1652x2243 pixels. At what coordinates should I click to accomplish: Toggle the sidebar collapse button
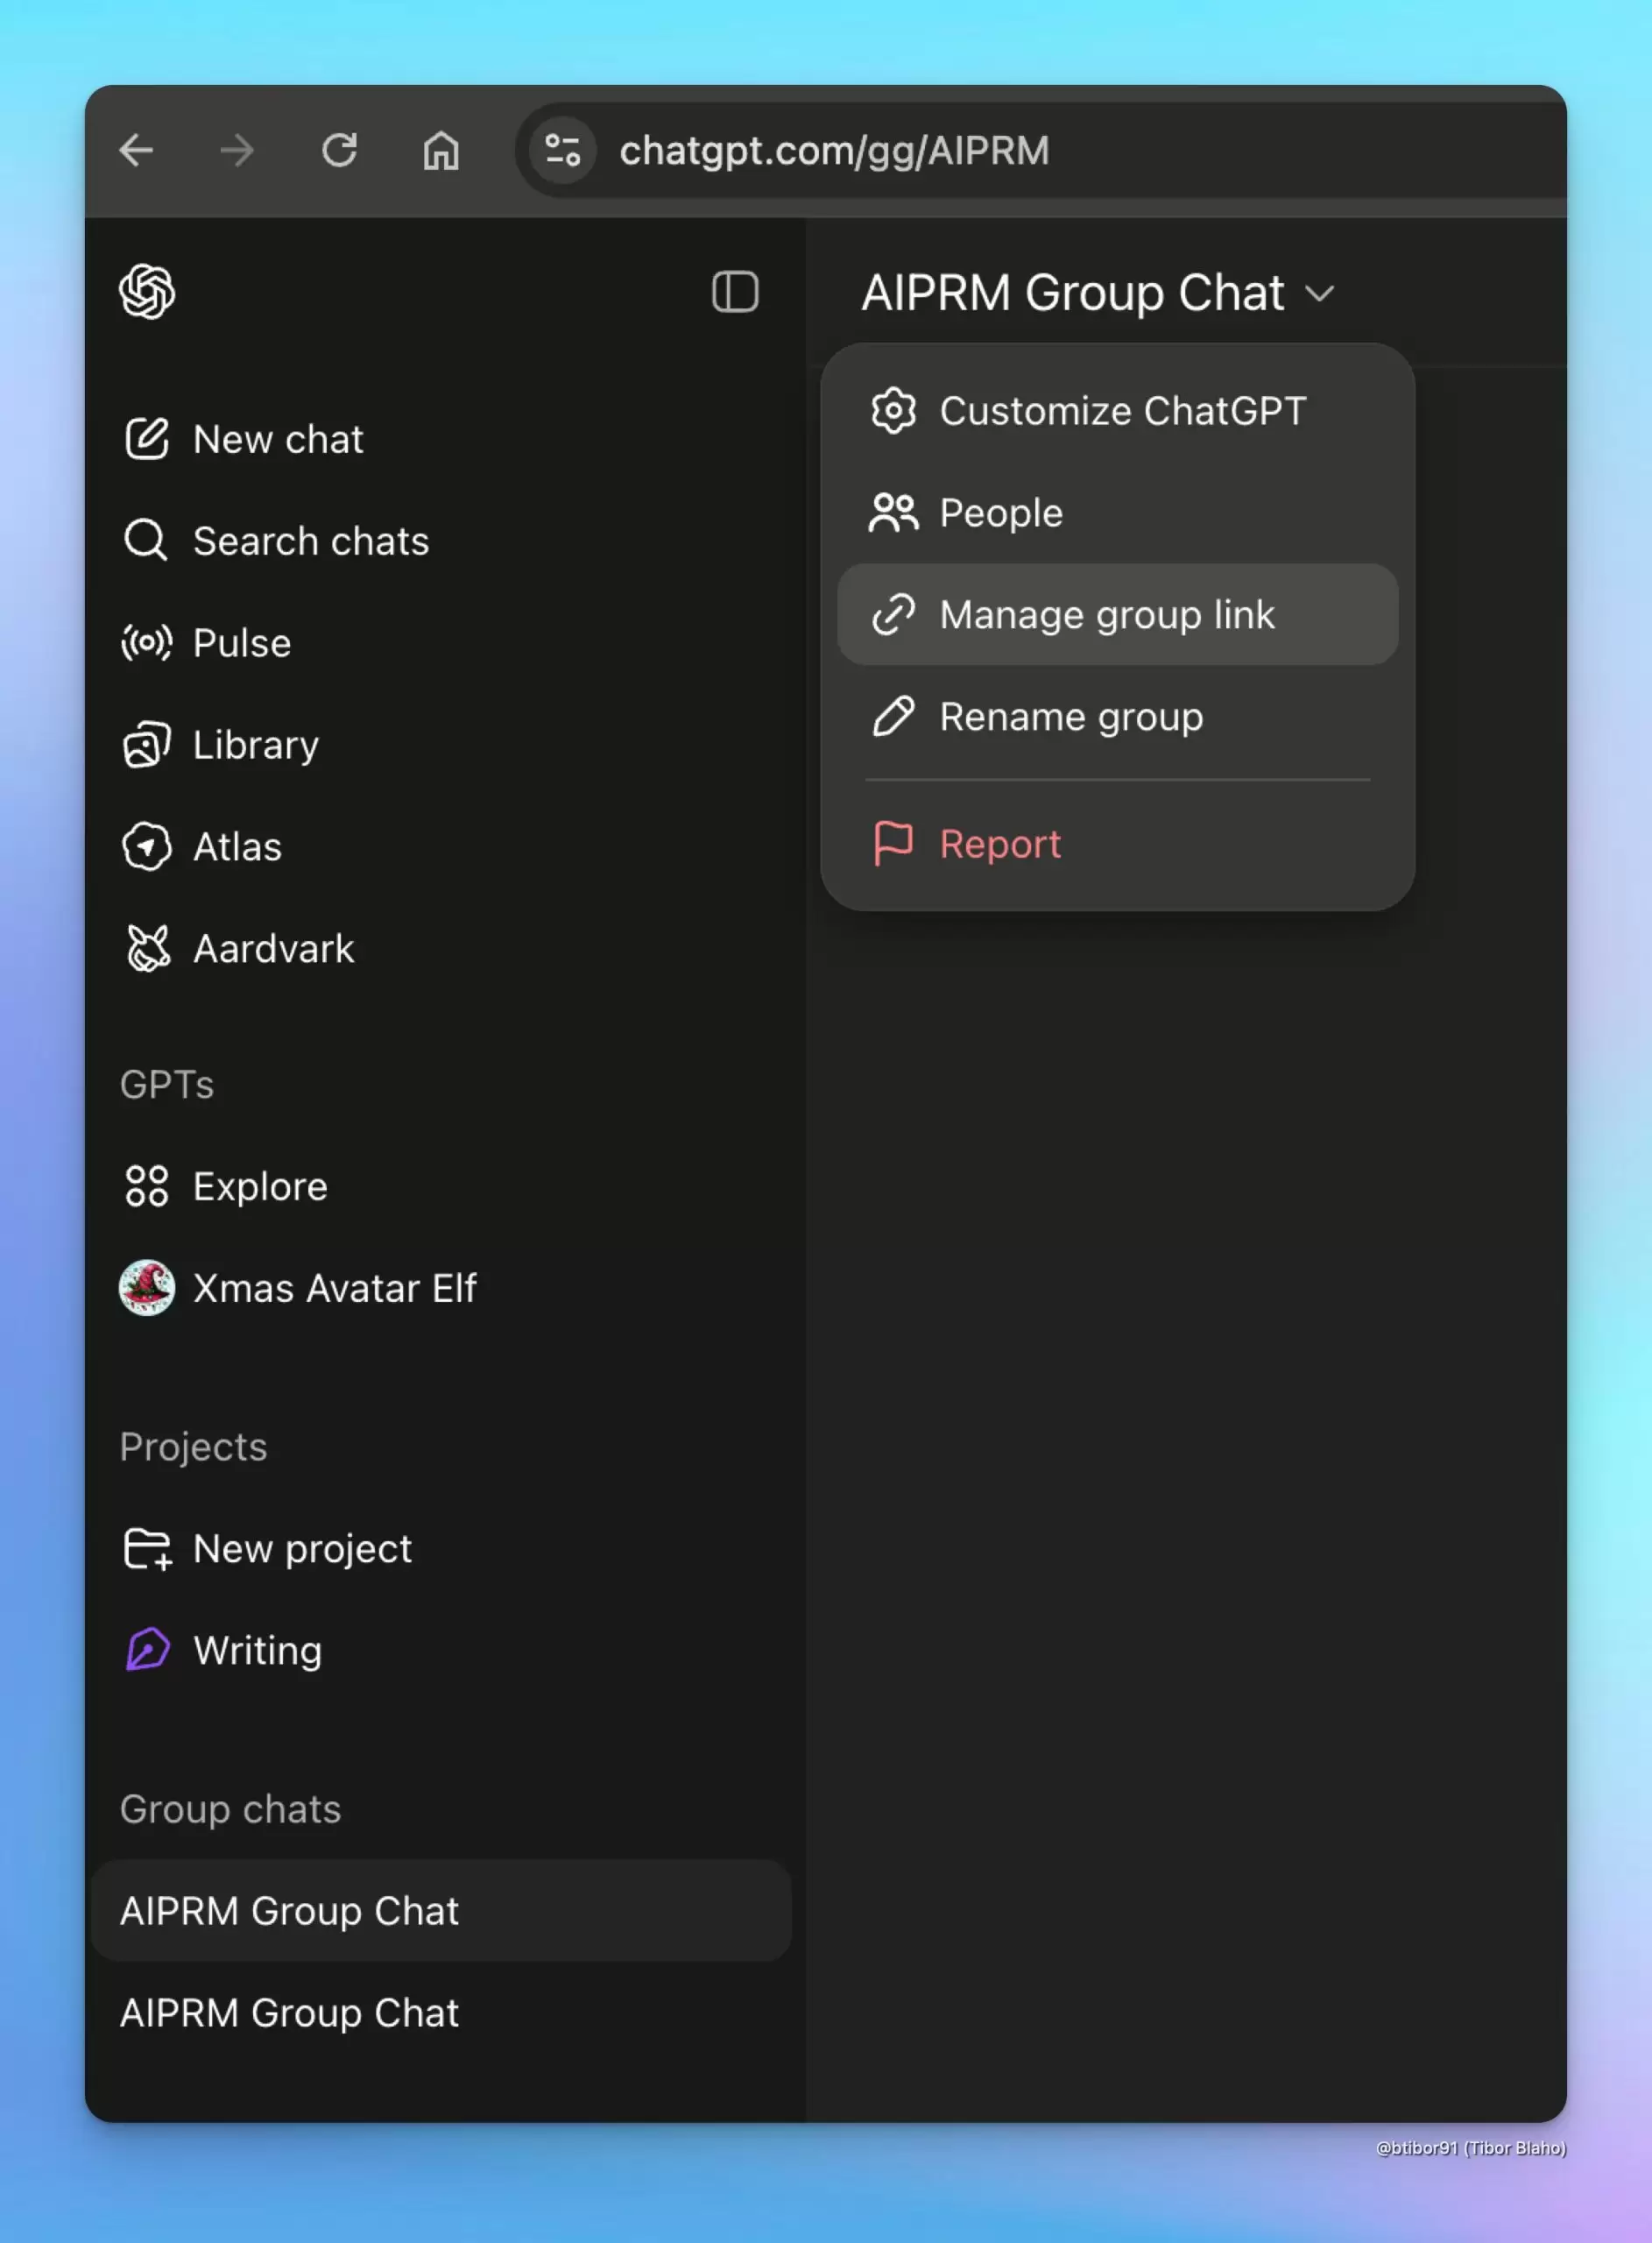click(x=734, y=292)
